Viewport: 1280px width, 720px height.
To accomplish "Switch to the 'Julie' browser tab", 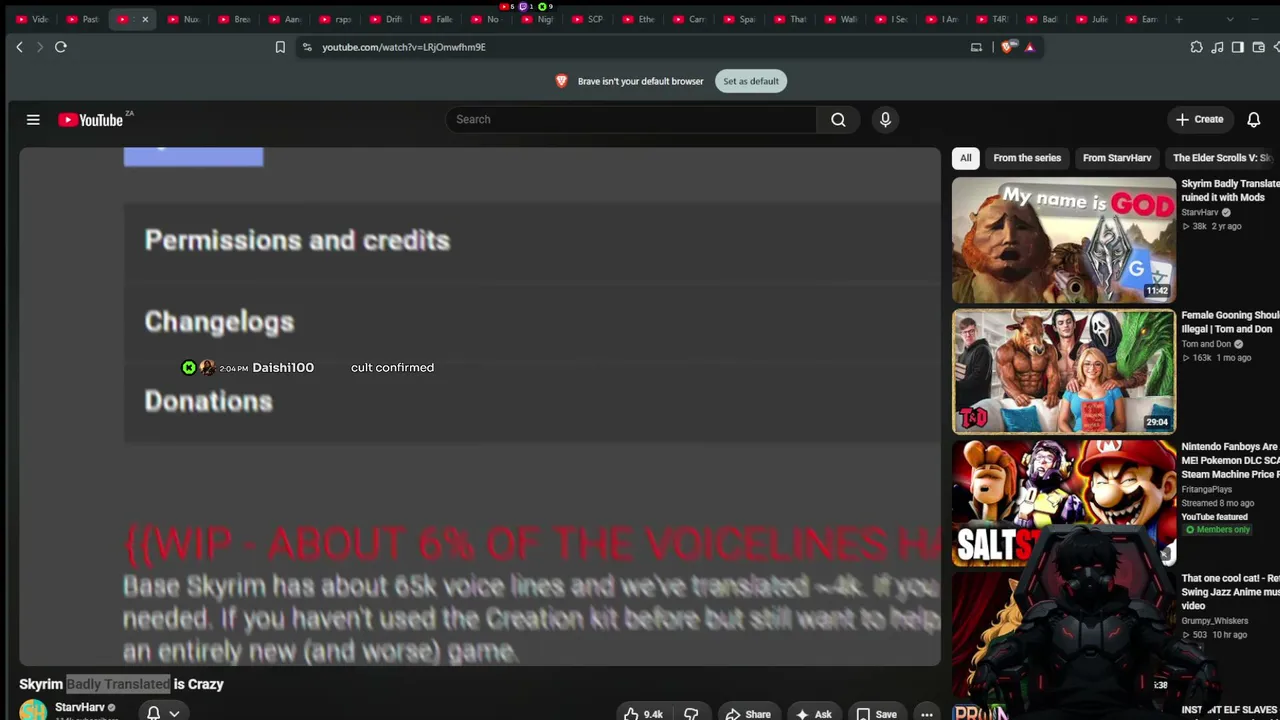I will [x=1090, y=19].
